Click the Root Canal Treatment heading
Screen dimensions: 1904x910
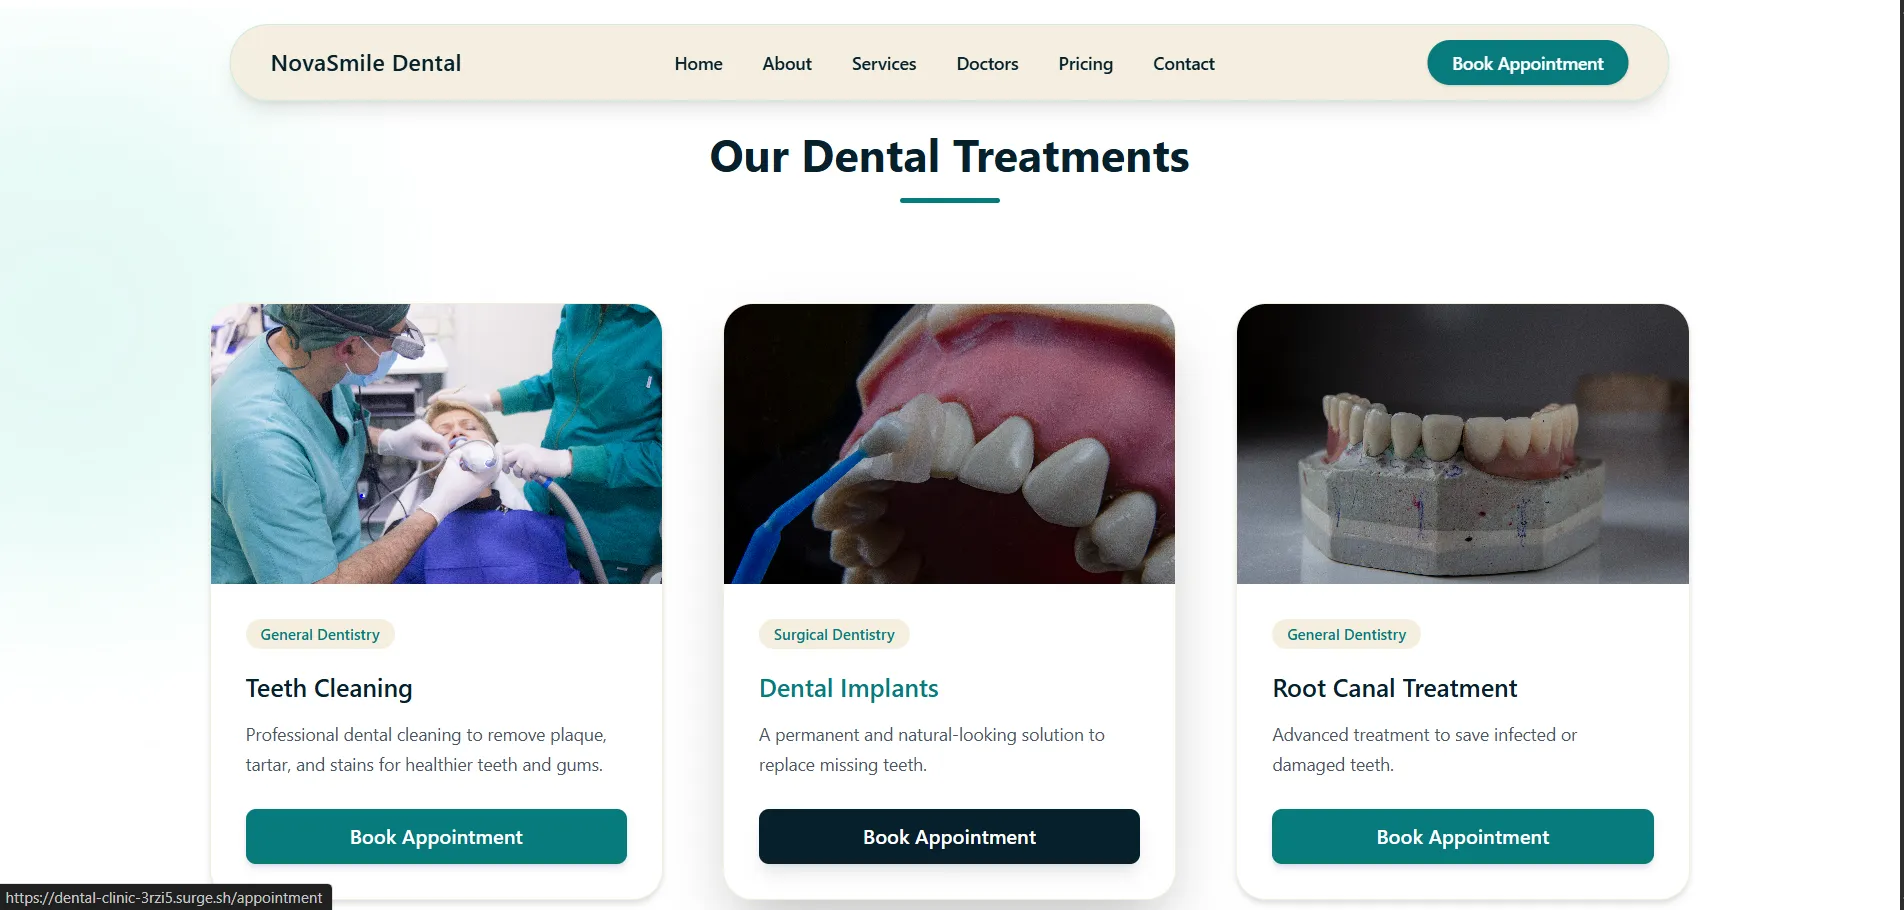click(x=1394, y=689)
